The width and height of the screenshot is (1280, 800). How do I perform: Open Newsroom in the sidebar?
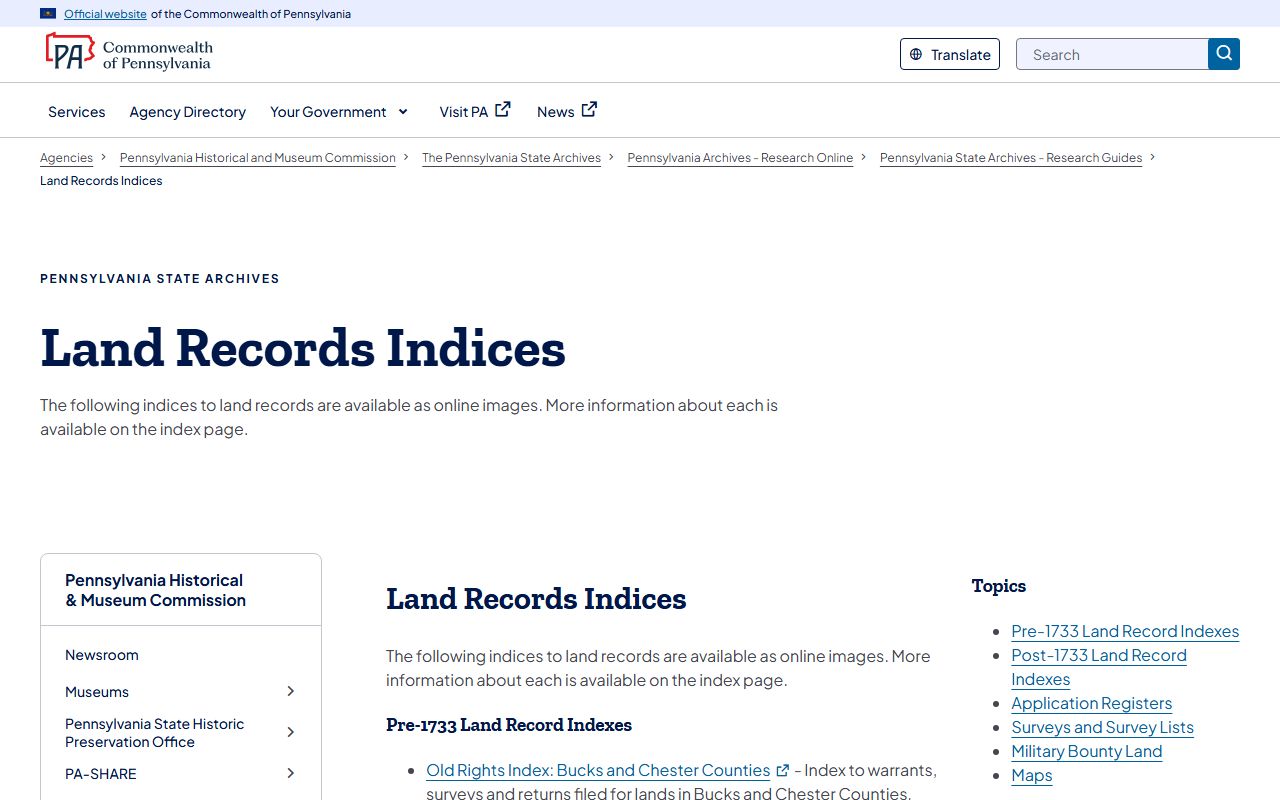102,655
